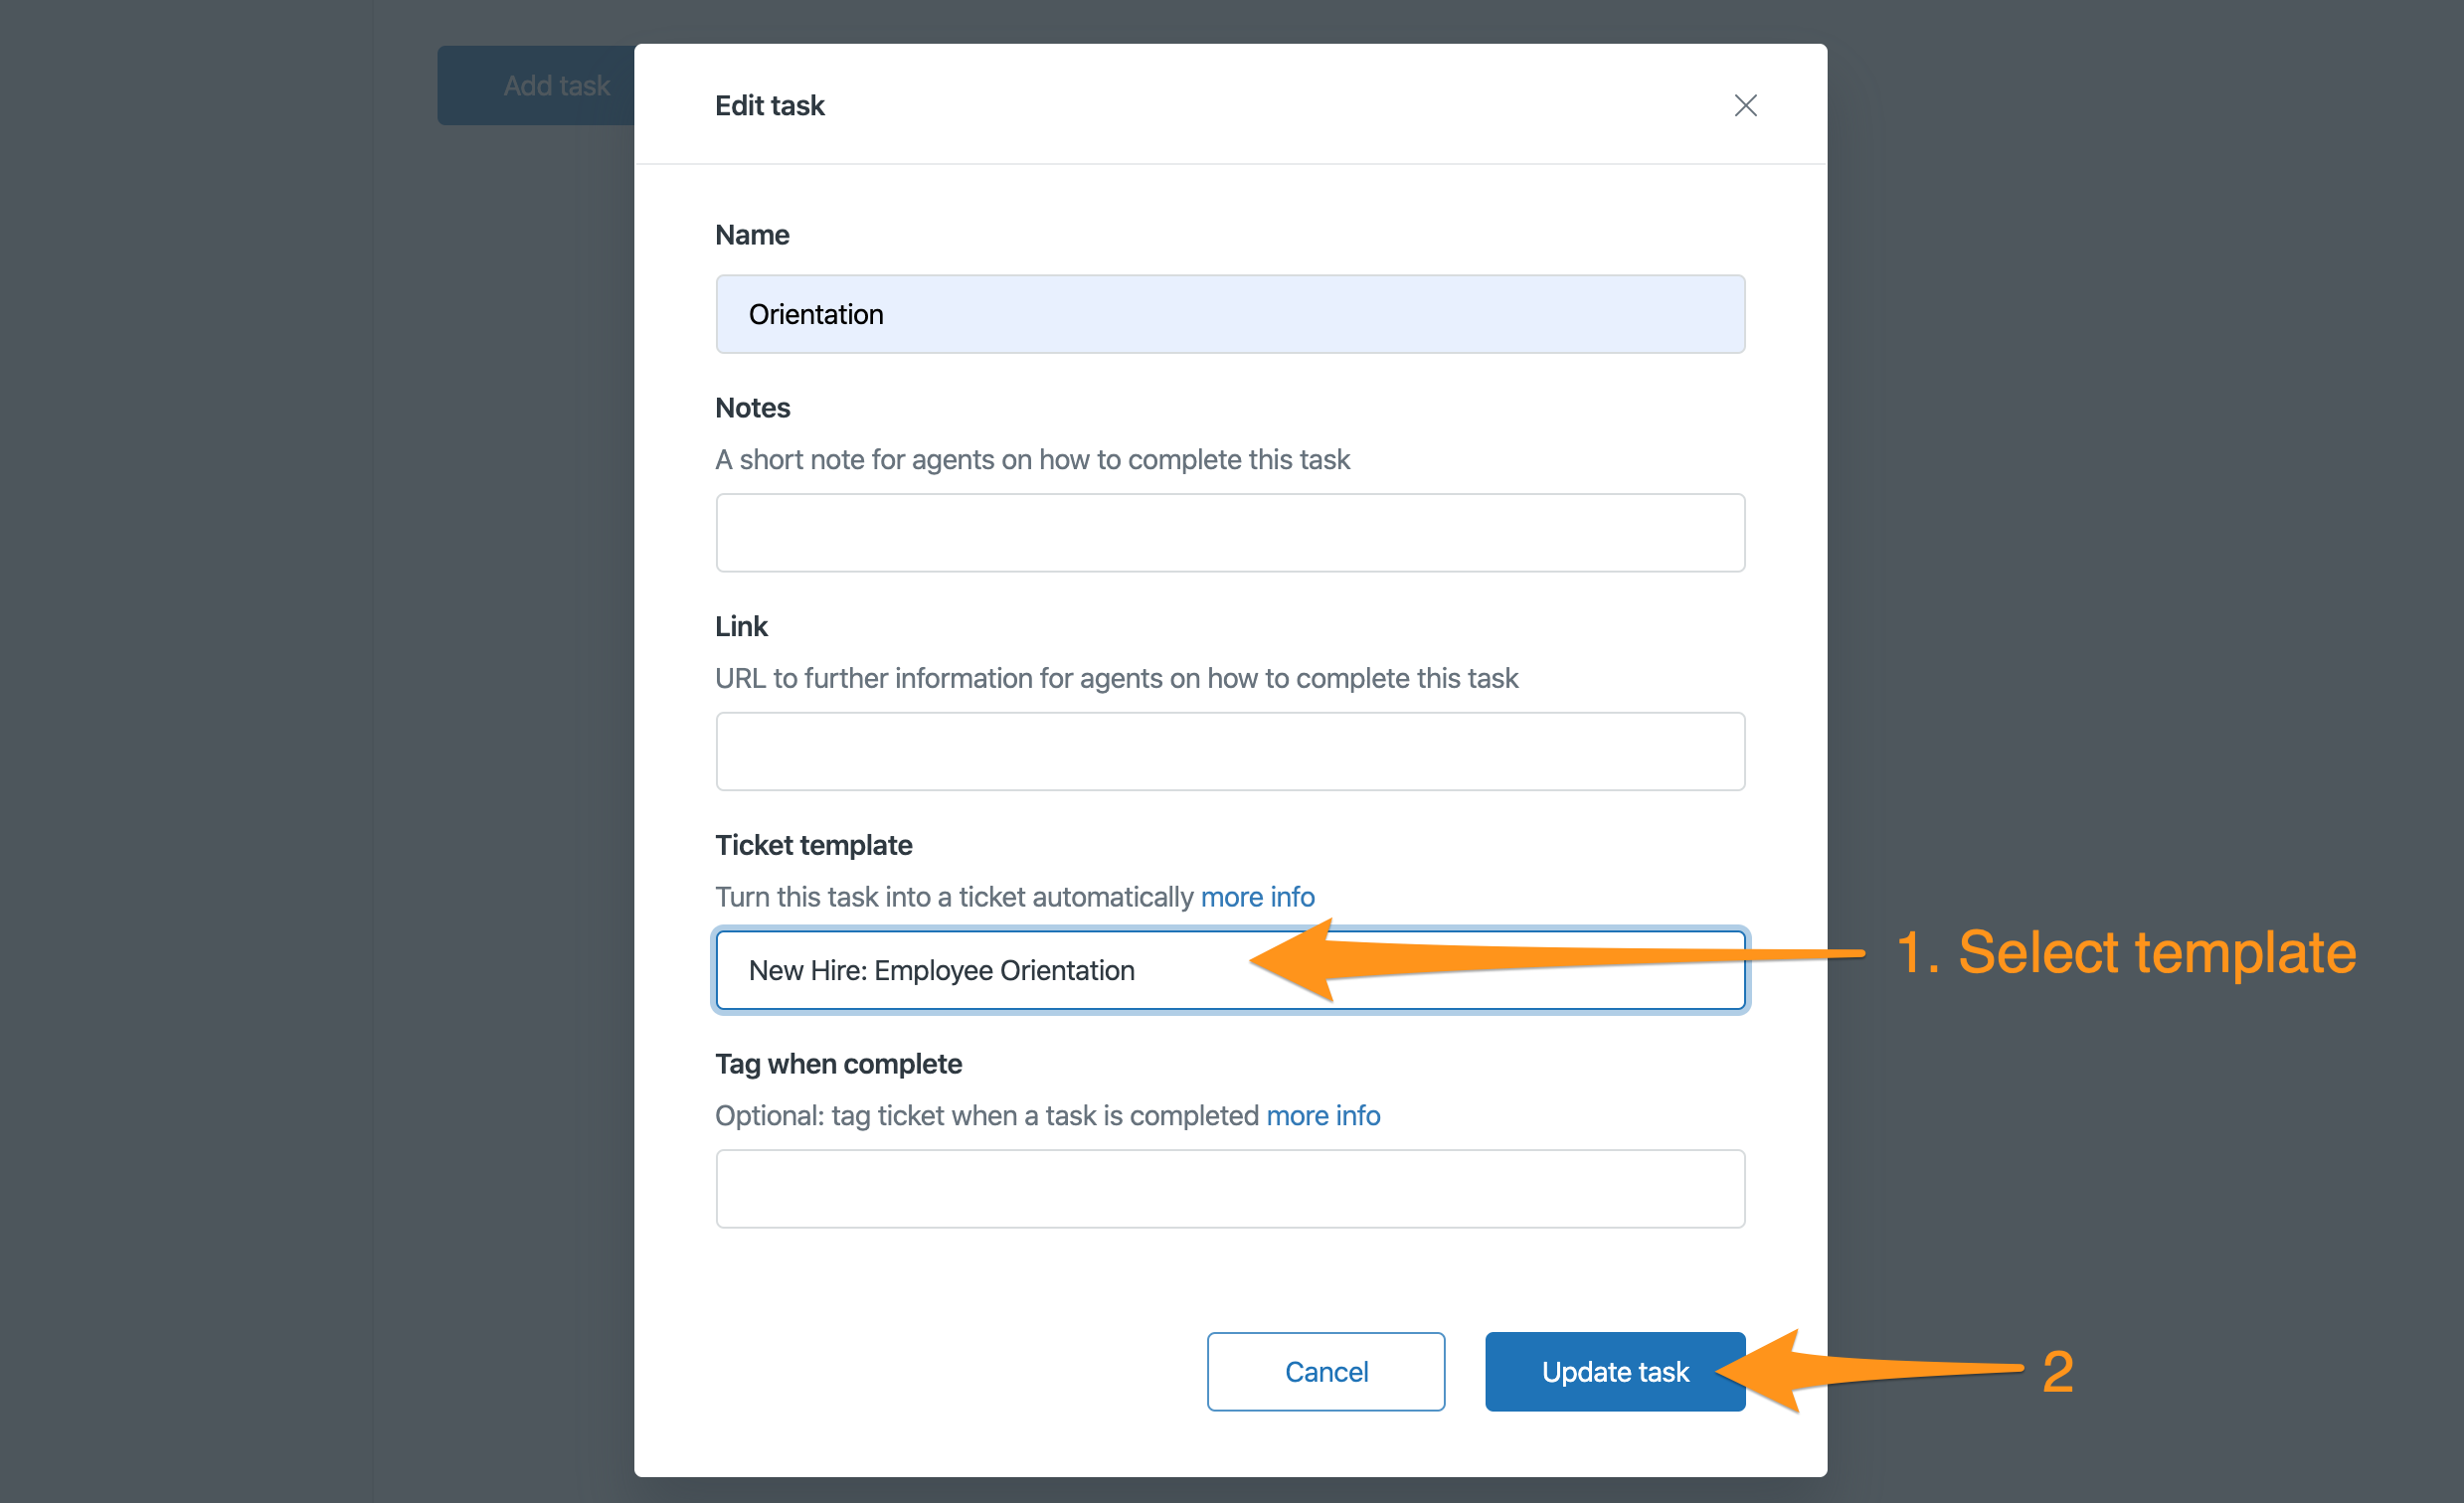Click the Tag when complete label

tap(838, 1064)
